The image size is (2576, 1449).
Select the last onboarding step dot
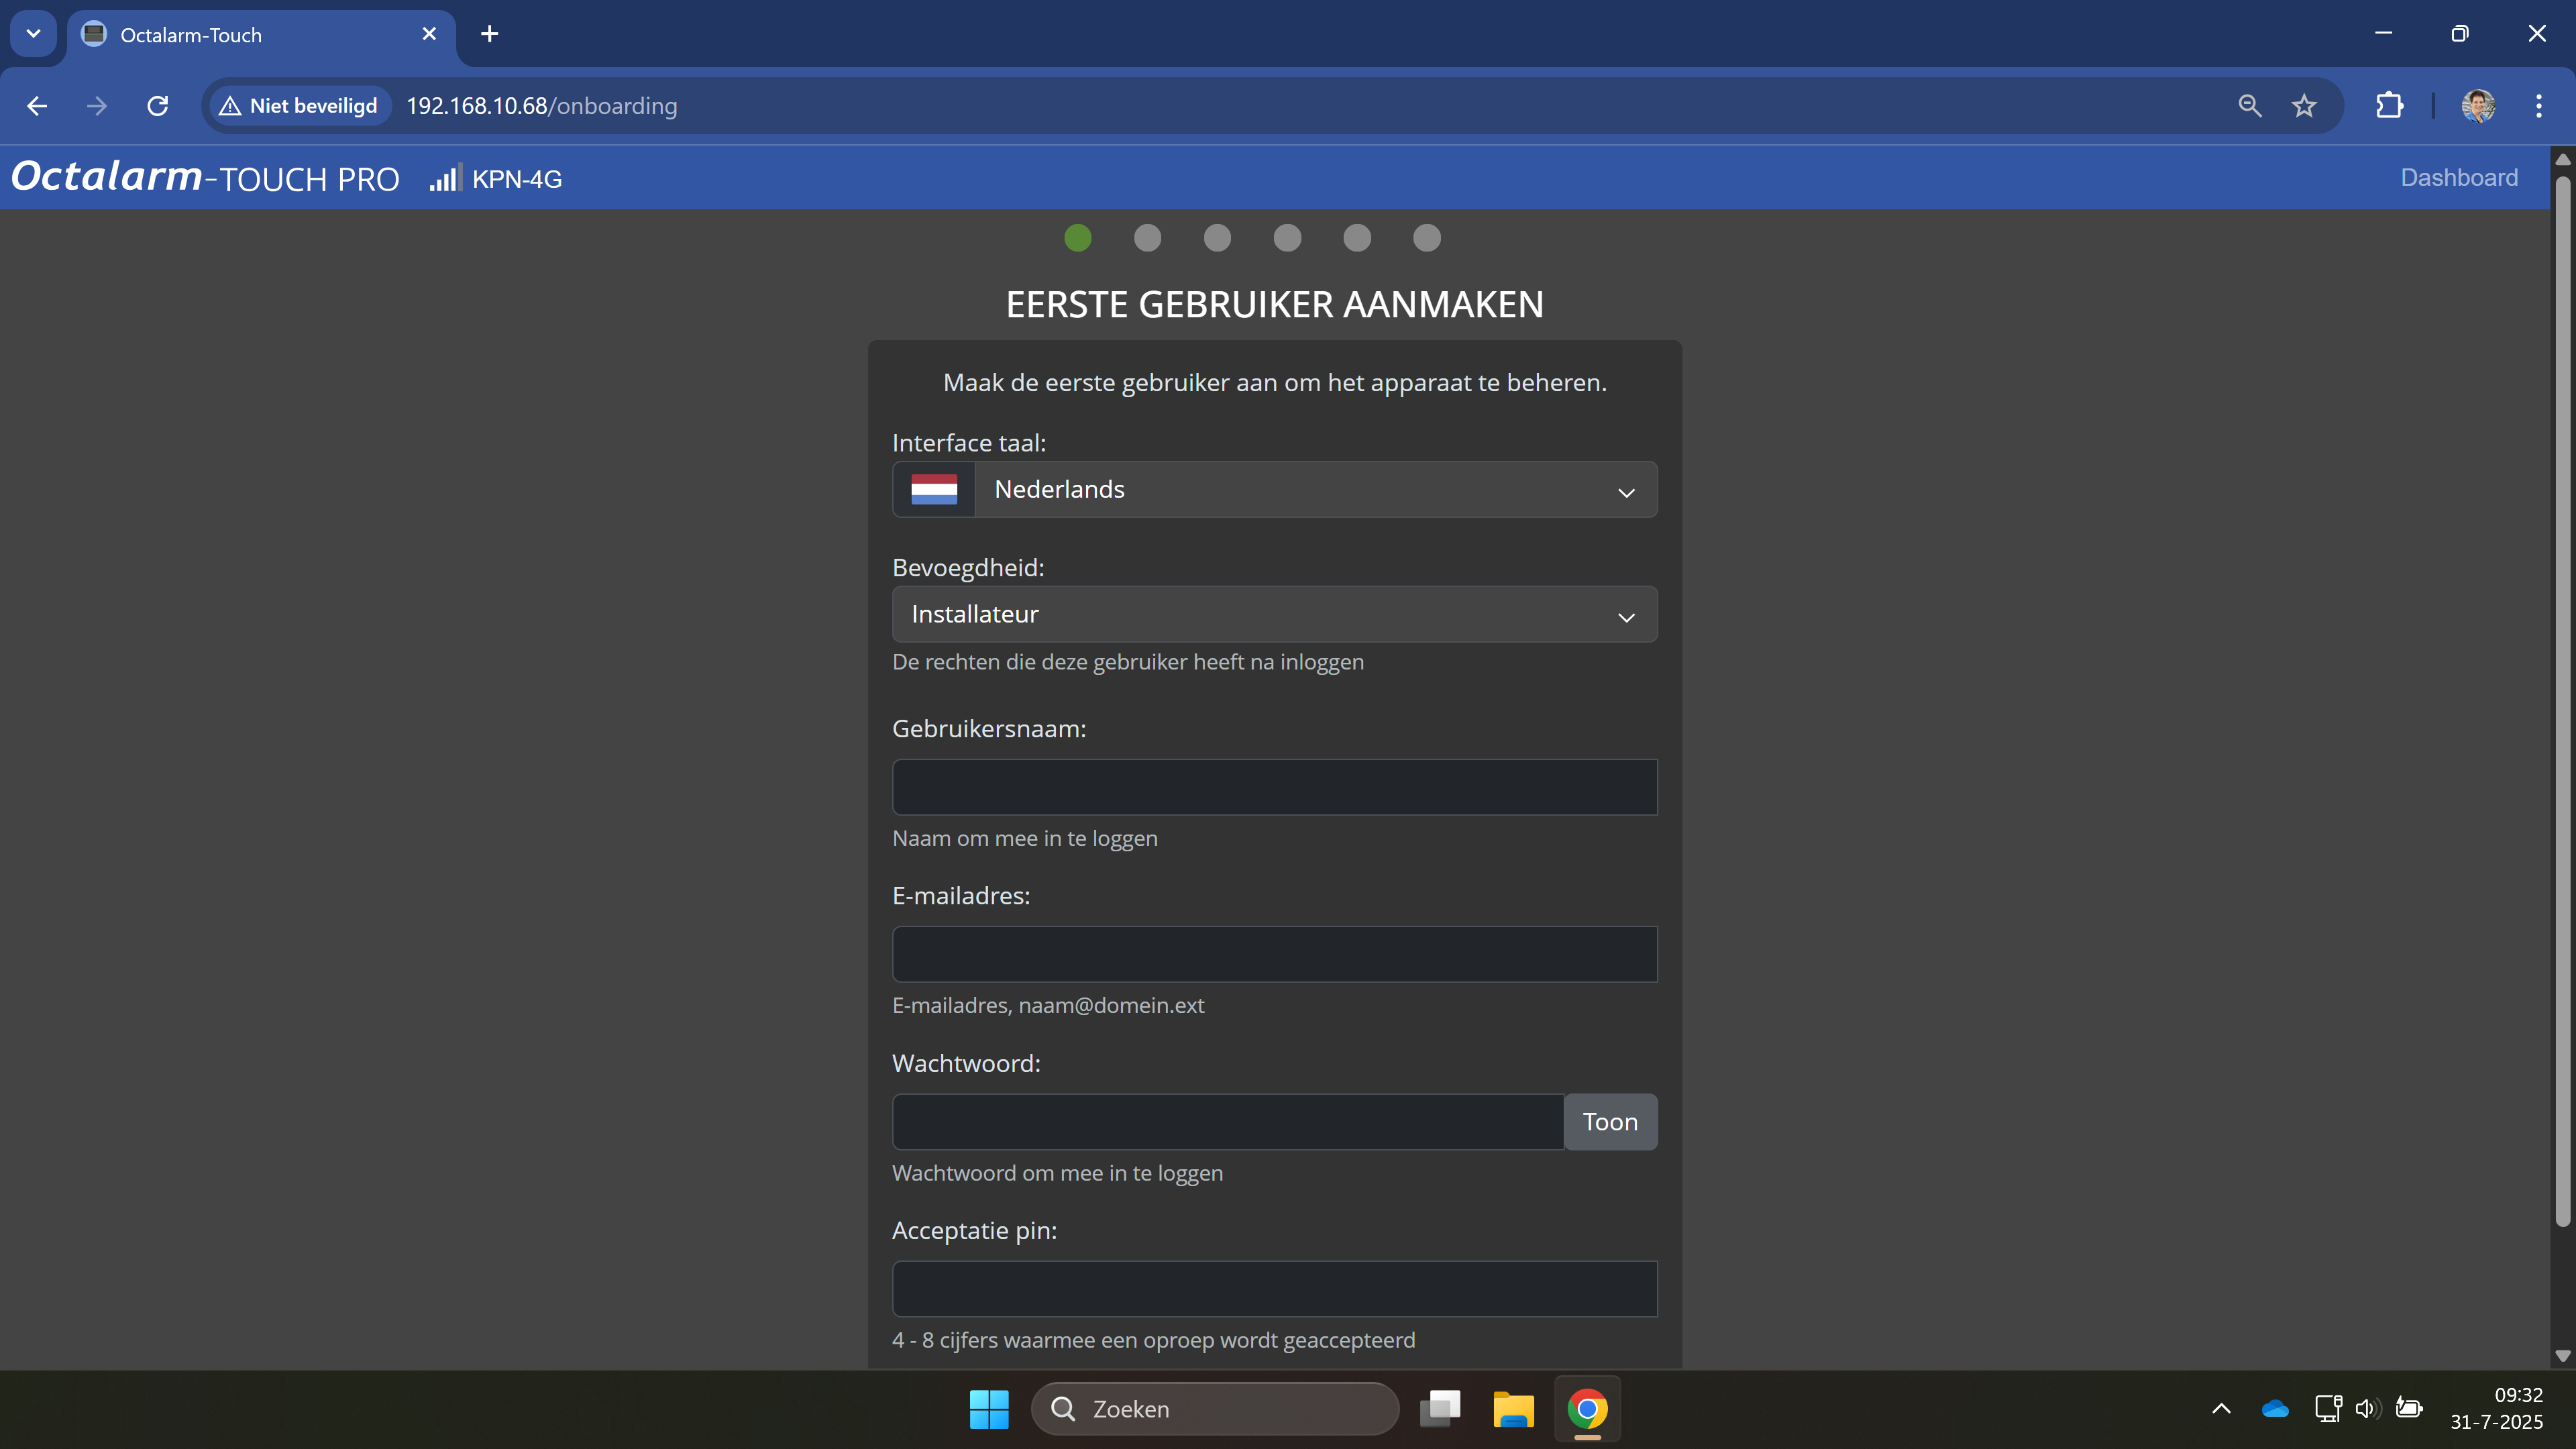[x=1426, y=238]
